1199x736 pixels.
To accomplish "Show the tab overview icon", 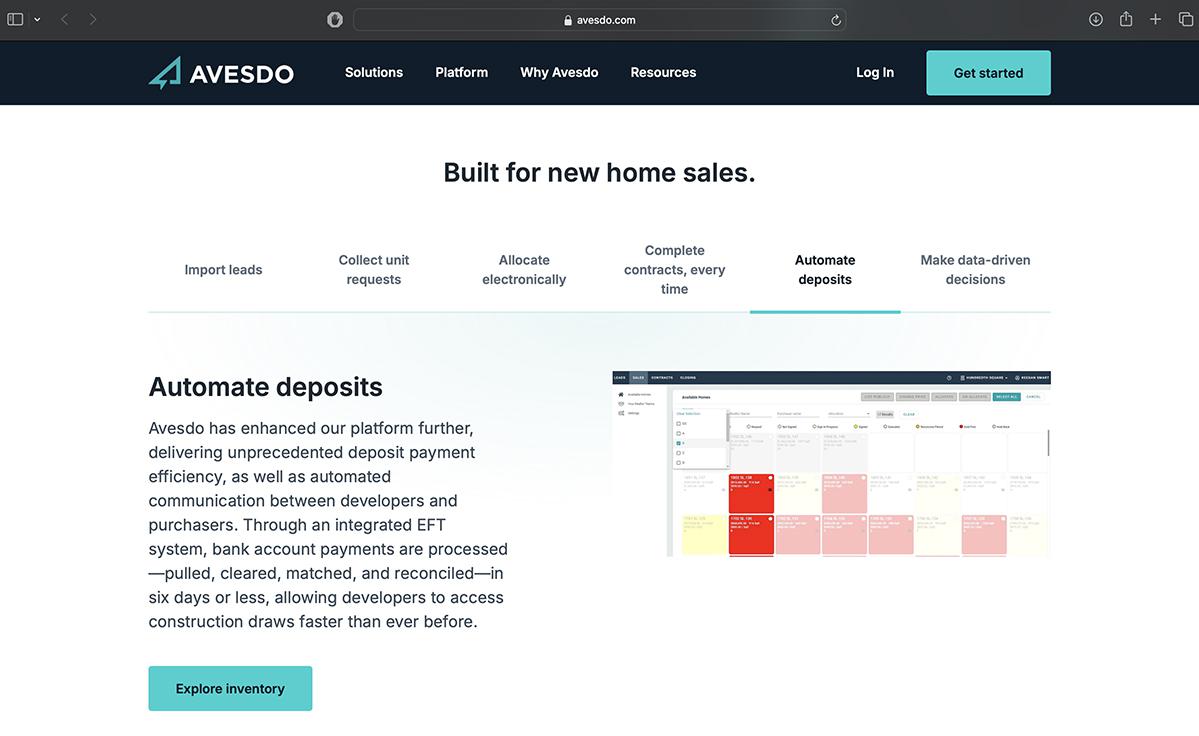I will coord(1185,19).
